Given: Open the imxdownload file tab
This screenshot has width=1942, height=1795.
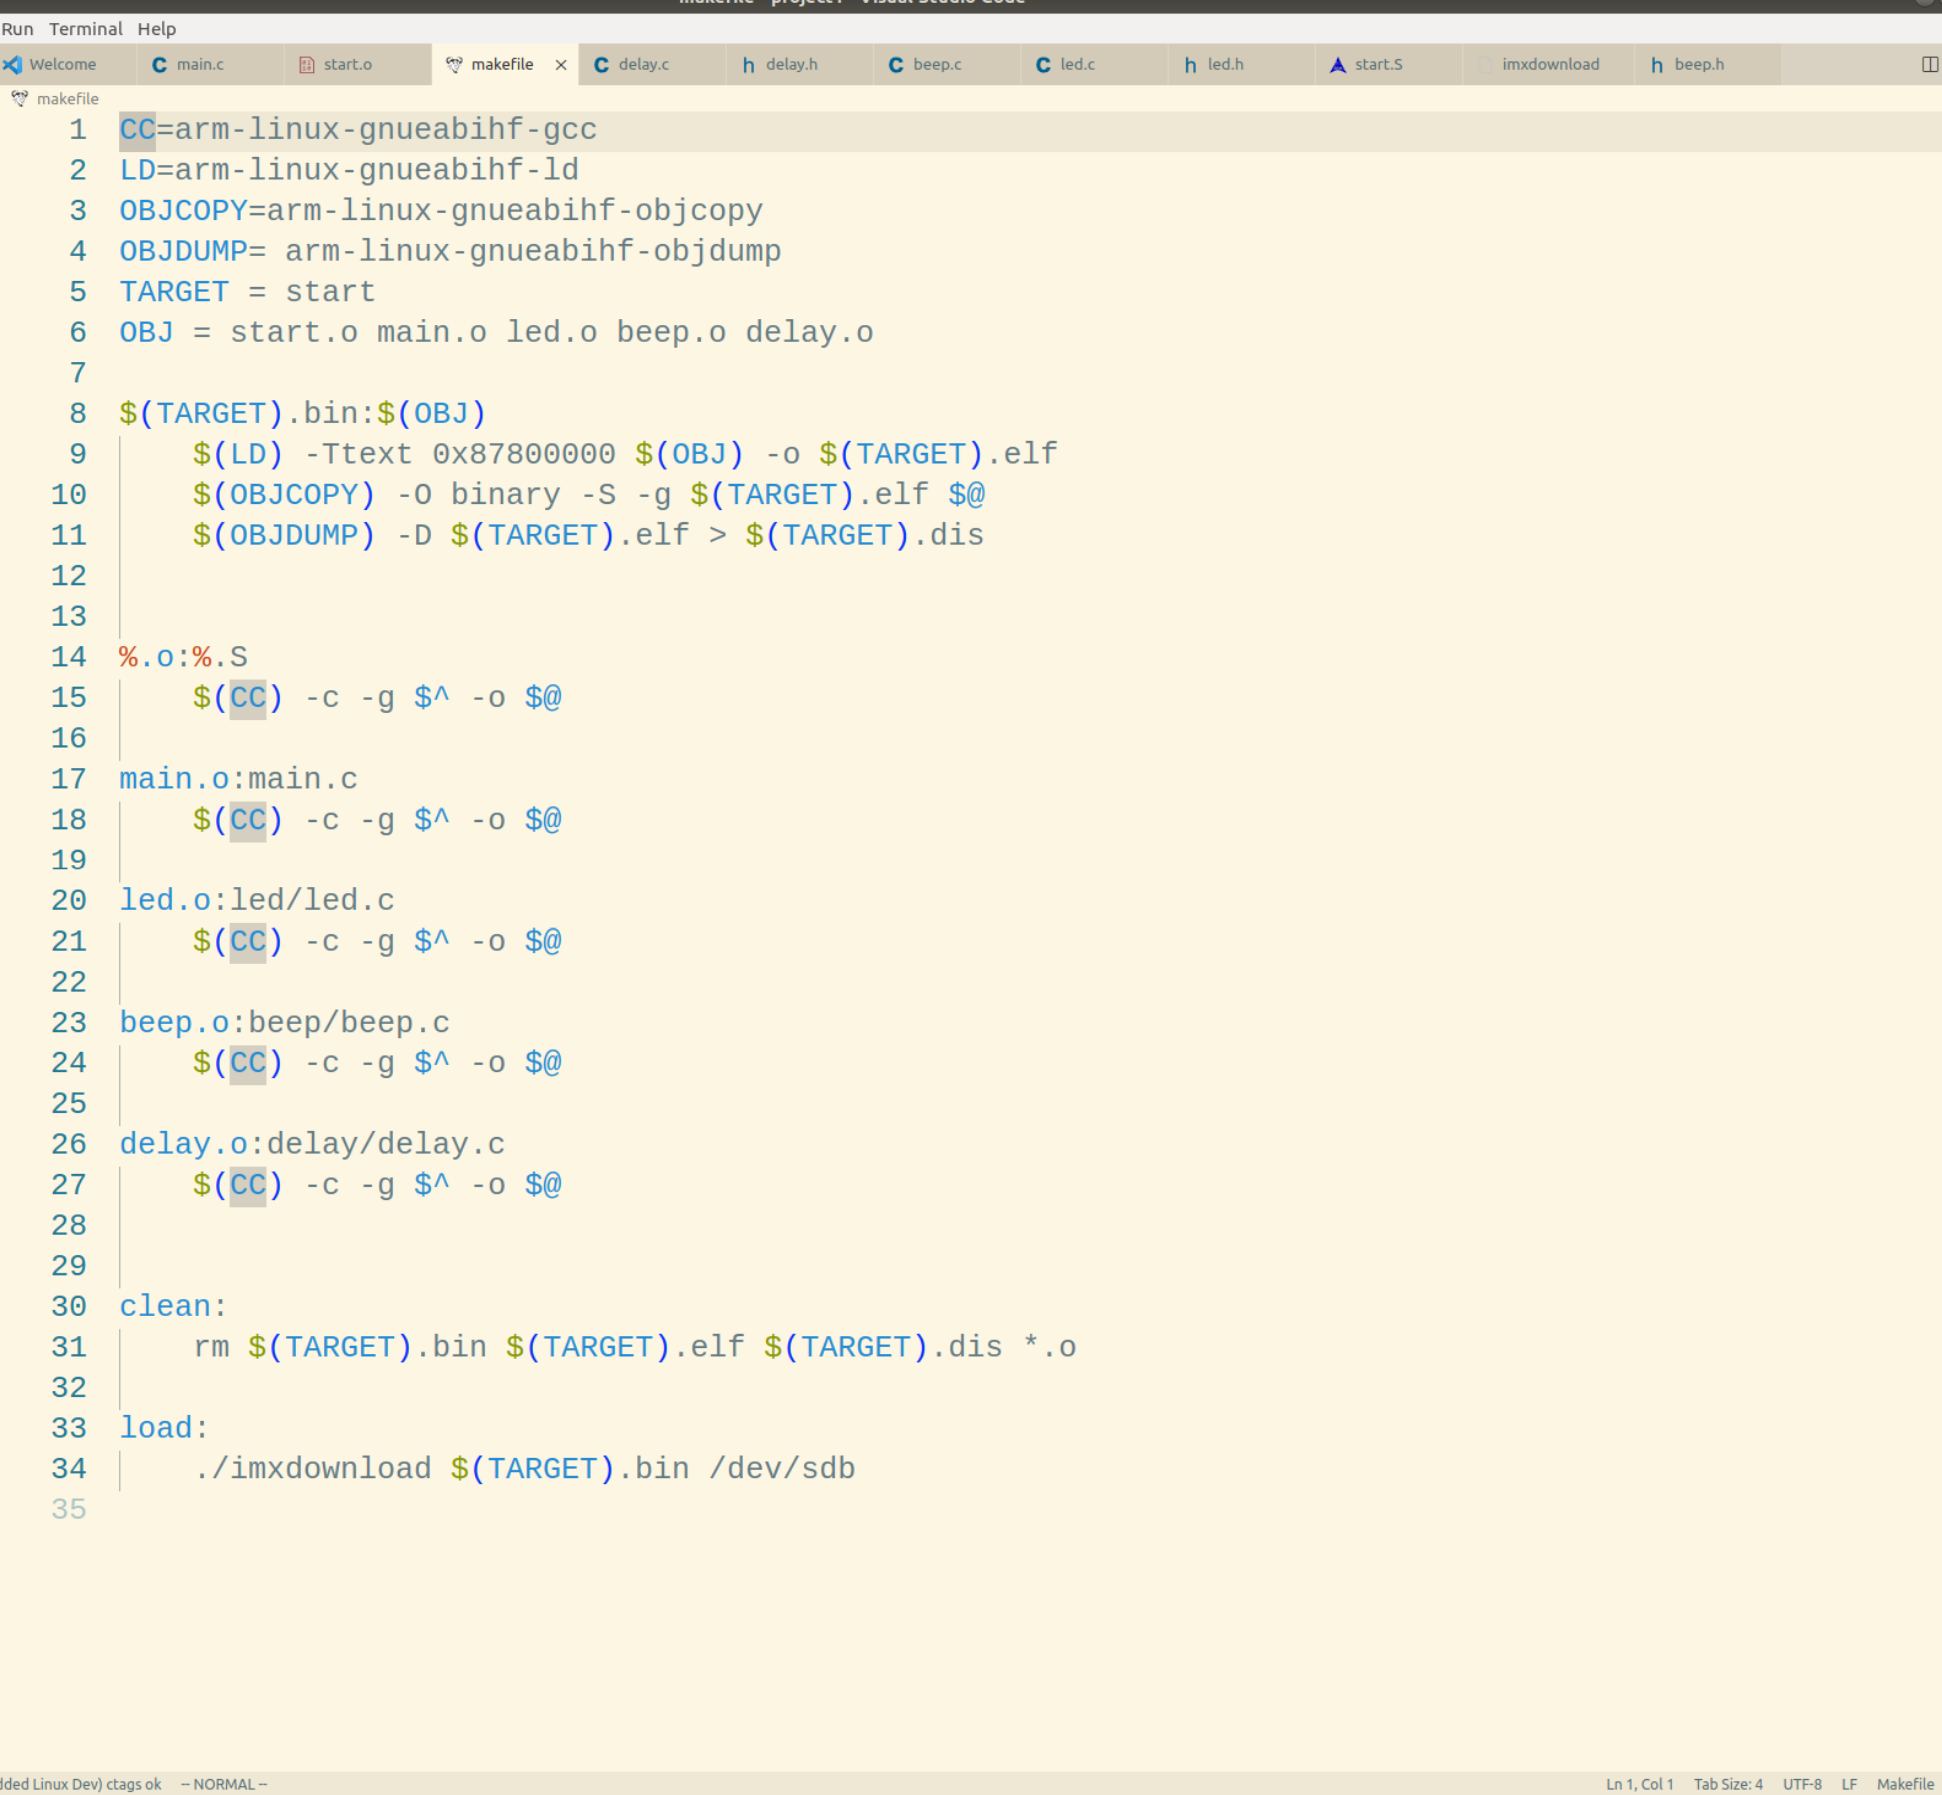Looking at the screenshot, I should pos(1550,64).
